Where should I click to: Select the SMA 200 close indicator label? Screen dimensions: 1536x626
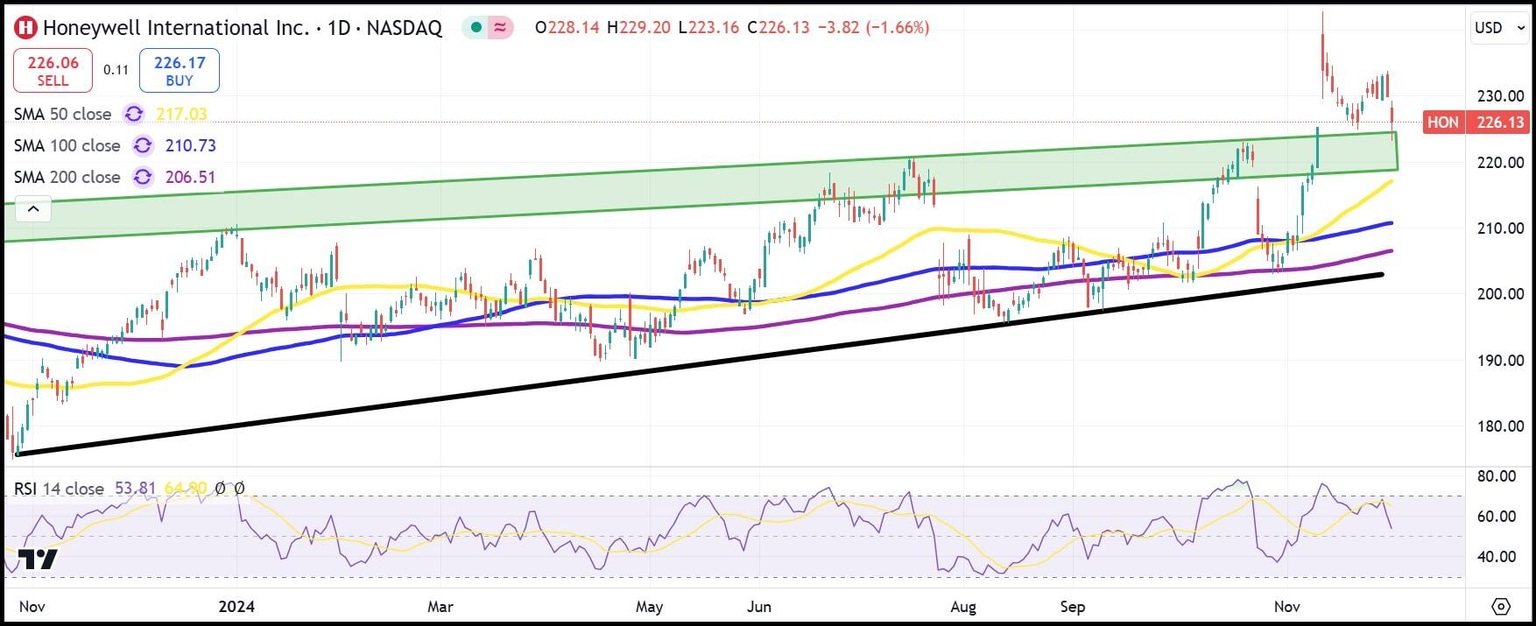[66, 178]
